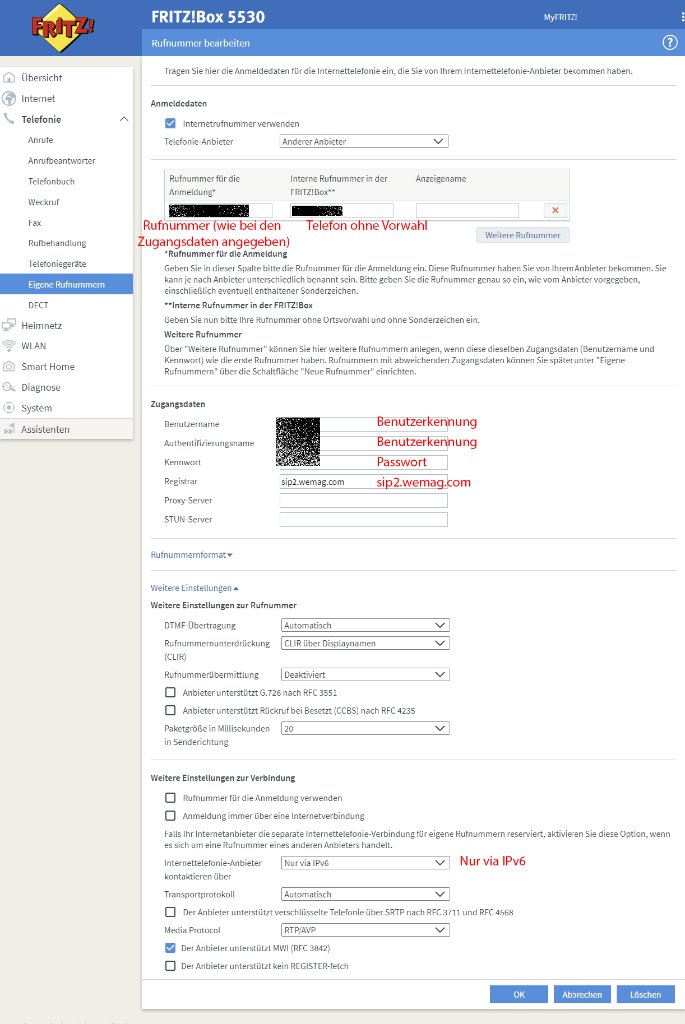Click the Internet globe icon
The height and width of the screenshot is (1024, 685).
(9, 98)
